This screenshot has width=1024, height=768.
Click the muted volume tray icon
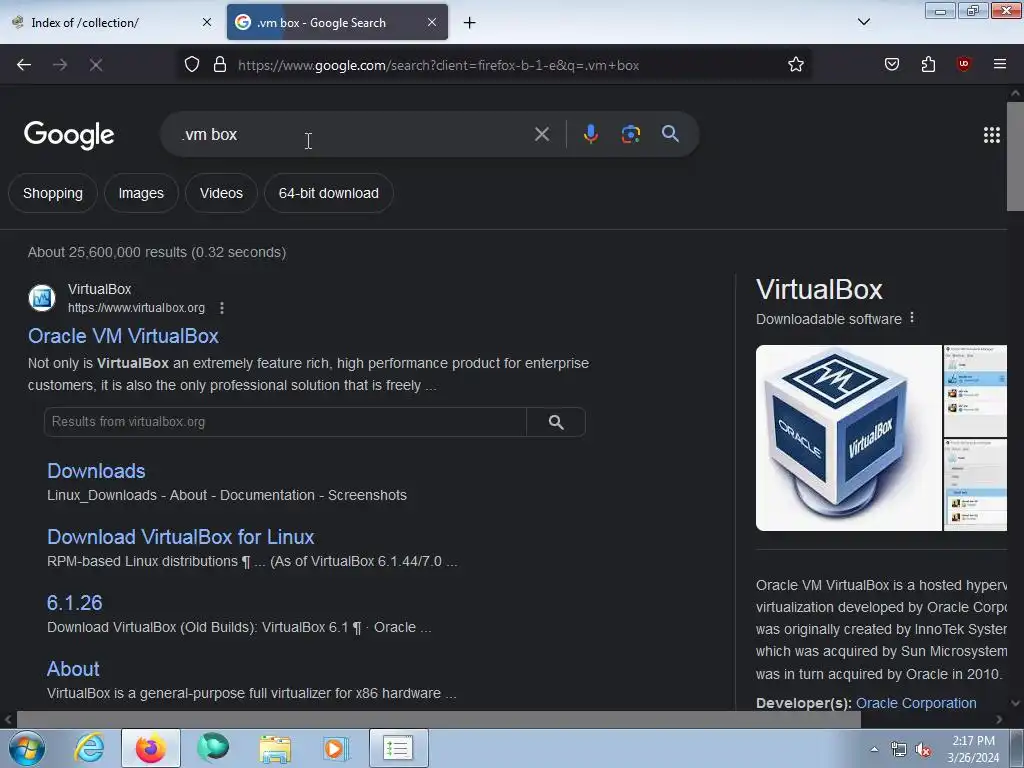[923, 750]
